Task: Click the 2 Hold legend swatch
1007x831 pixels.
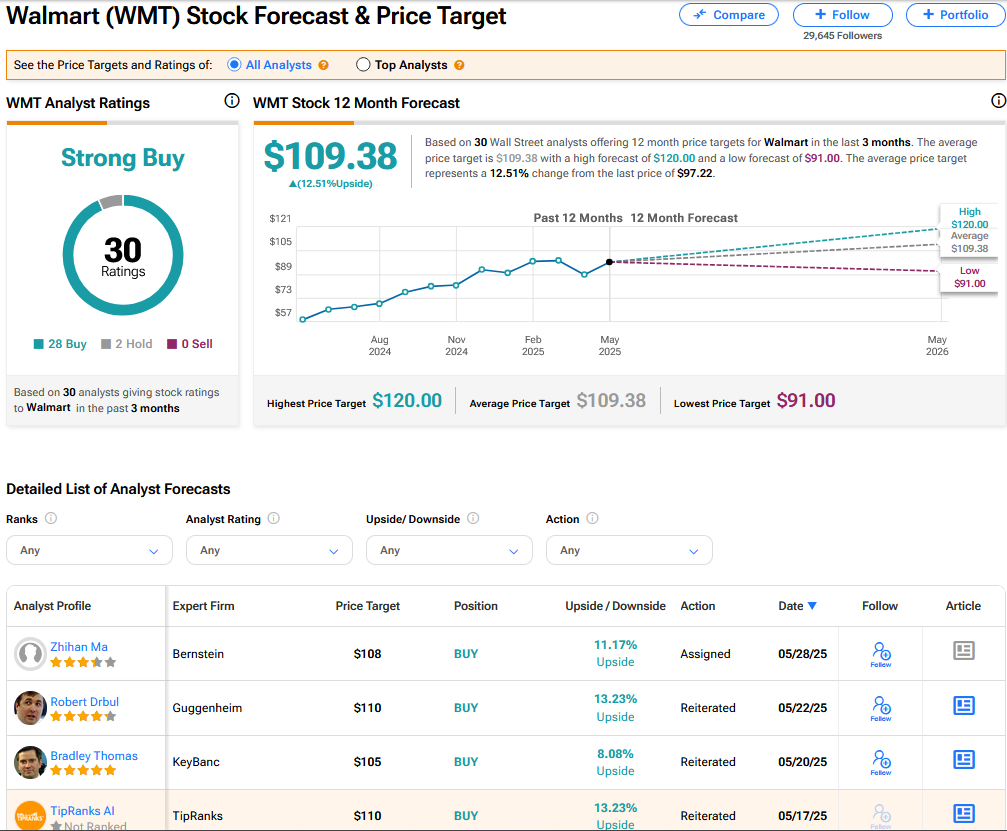Action: 106,344
